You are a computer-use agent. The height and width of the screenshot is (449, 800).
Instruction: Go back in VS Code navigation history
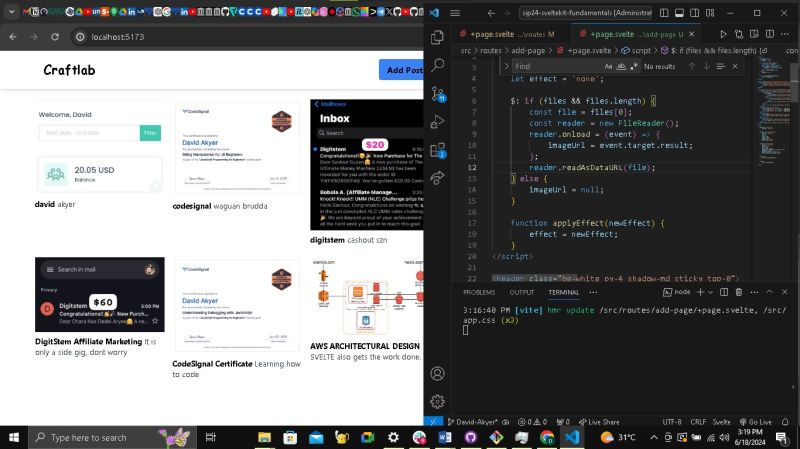tap(491, 13)
